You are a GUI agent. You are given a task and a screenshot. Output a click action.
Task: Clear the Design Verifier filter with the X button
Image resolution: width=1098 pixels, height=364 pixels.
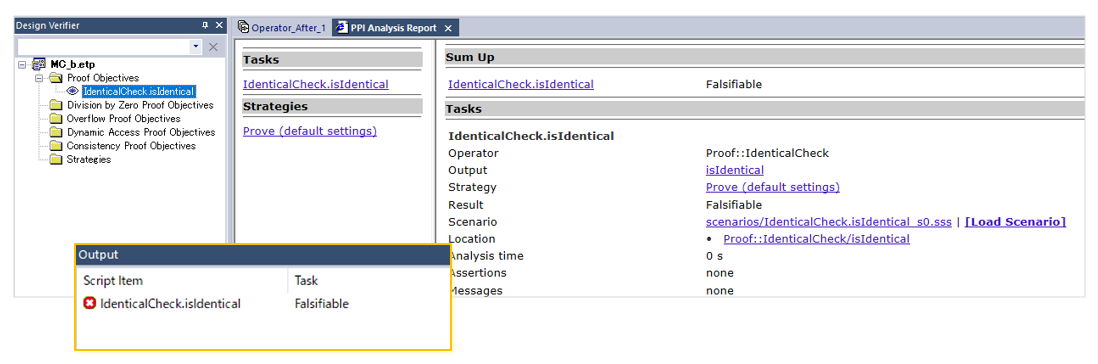tap(214, 47)
